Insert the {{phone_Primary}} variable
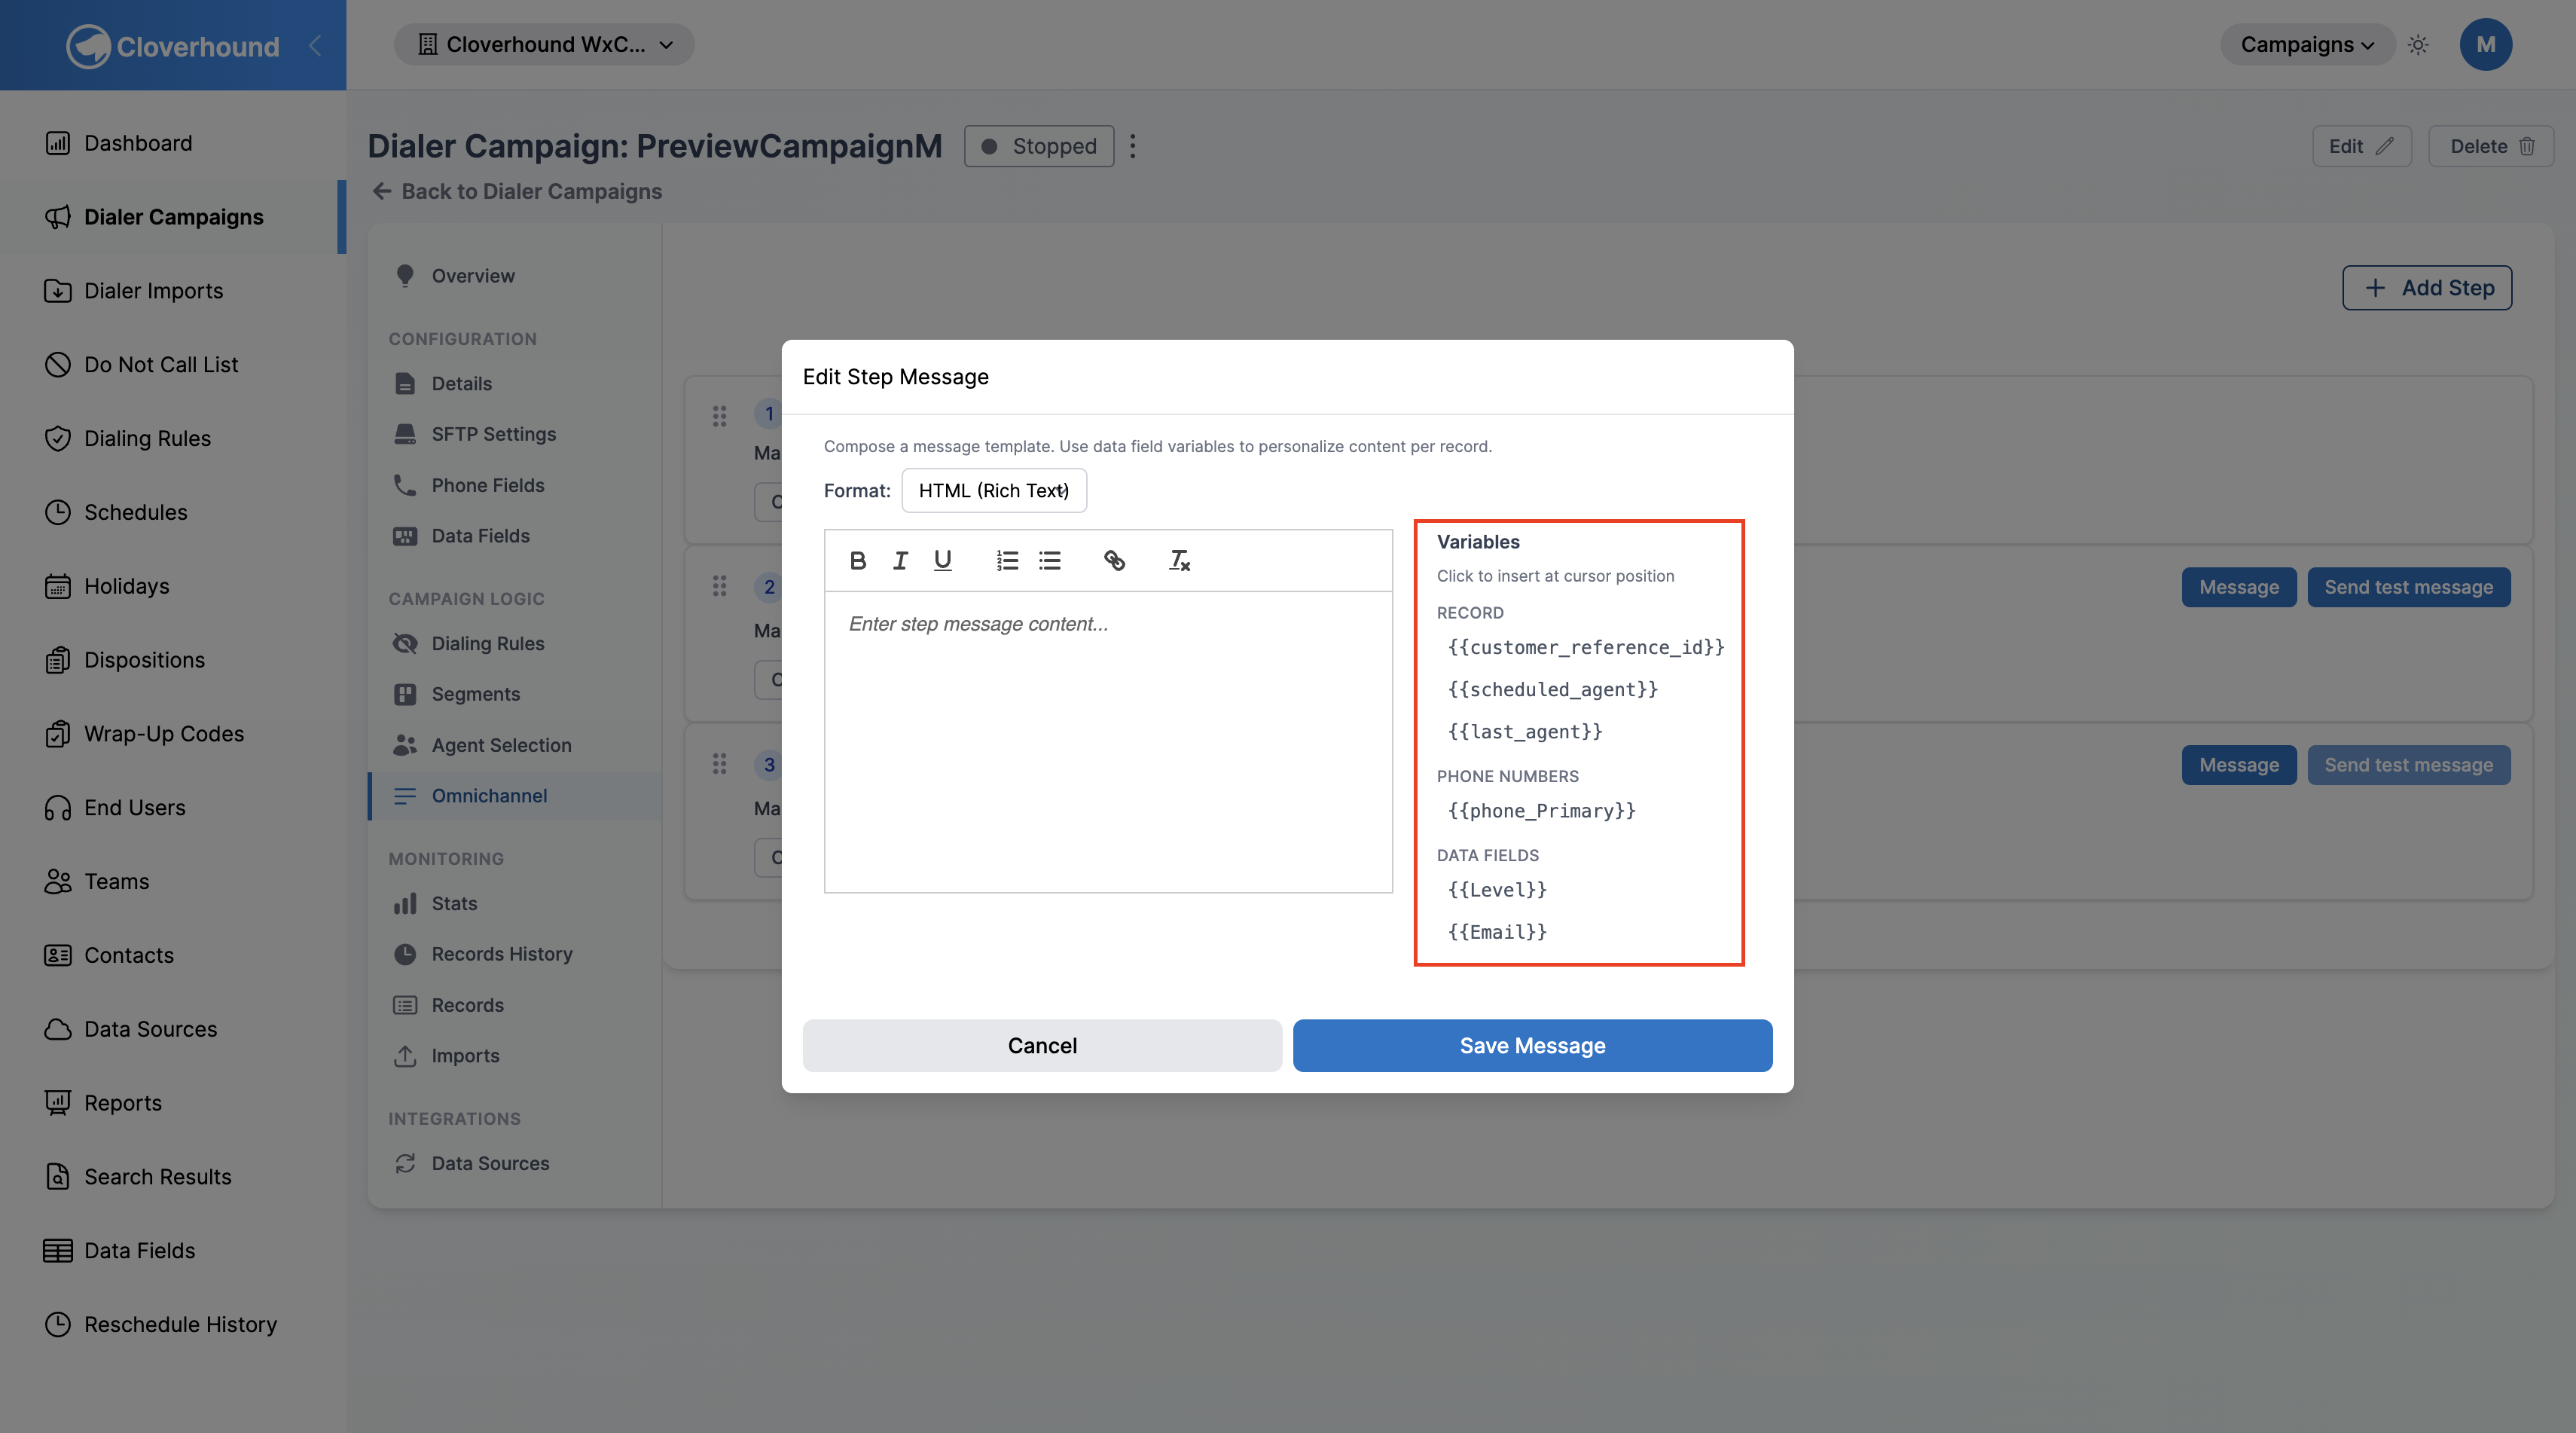This screenshot has width=2576, height=1433. pyautogui.click(x=1542, y=811)
